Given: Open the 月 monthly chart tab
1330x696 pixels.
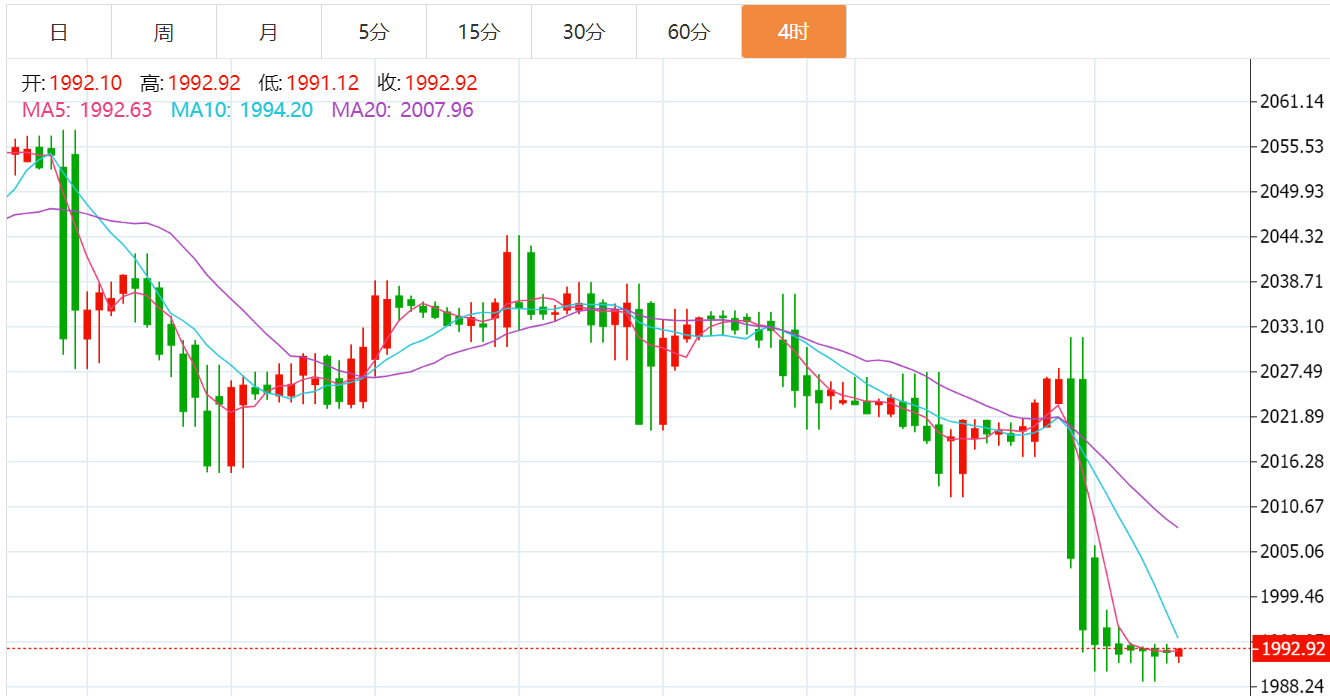Looking at the screenshot, I should 269,32.
